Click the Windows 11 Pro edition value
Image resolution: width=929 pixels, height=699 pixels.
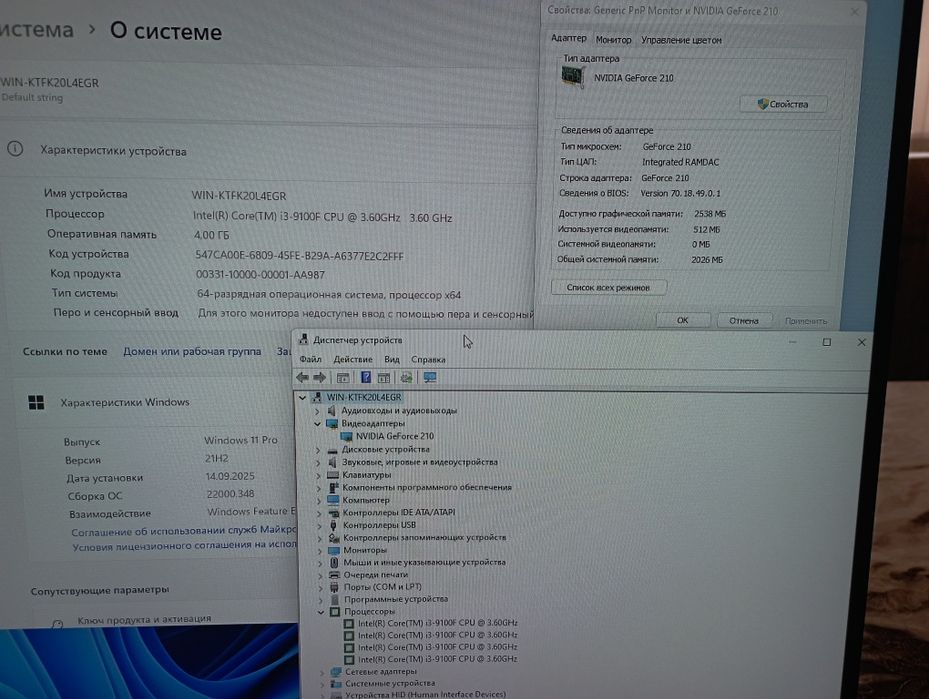[241, 440]
